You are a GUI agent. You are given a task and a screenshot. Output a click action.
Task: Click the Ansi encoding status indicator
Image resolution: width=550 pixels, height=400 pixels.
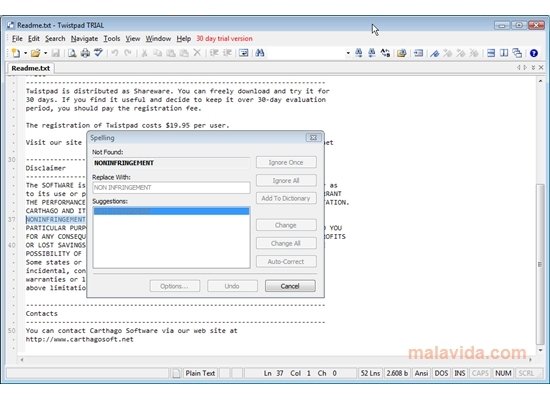[421, 373]
